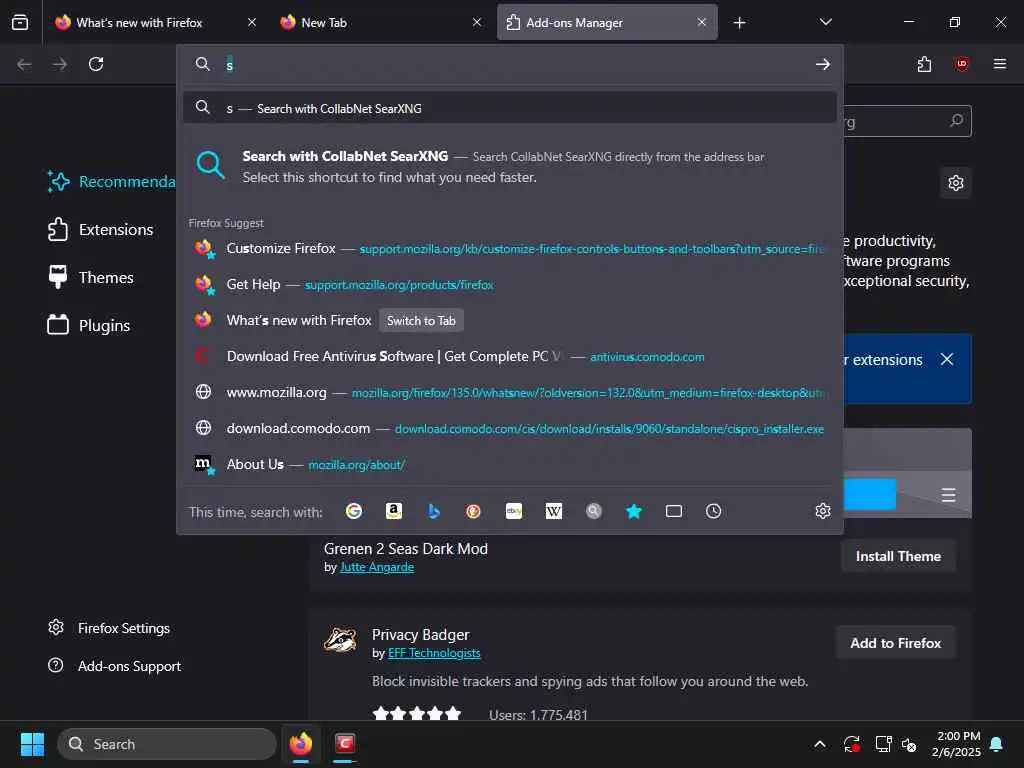Image resolution: width=1024 pixels, height=768 pixels.
Task: Open Extensions category in sidebar
Action: pyautogui.click(x=101, y=230)
